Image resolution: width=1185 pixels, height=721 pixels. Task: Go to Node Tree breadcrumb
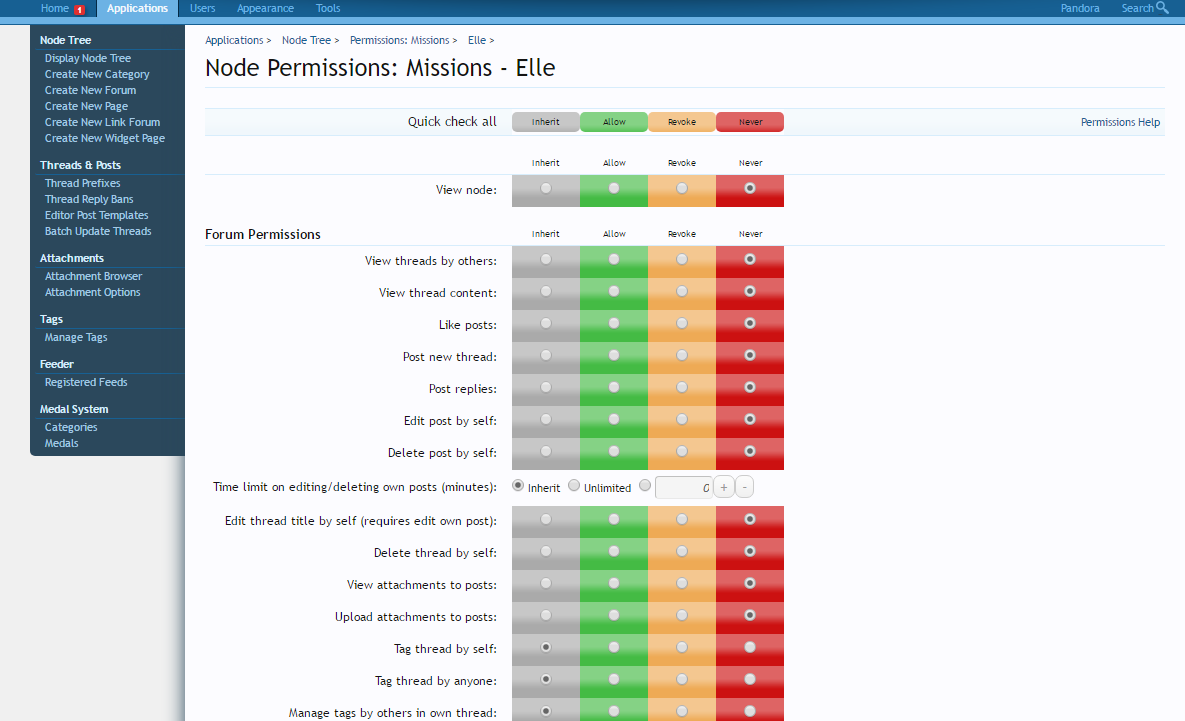305,40
